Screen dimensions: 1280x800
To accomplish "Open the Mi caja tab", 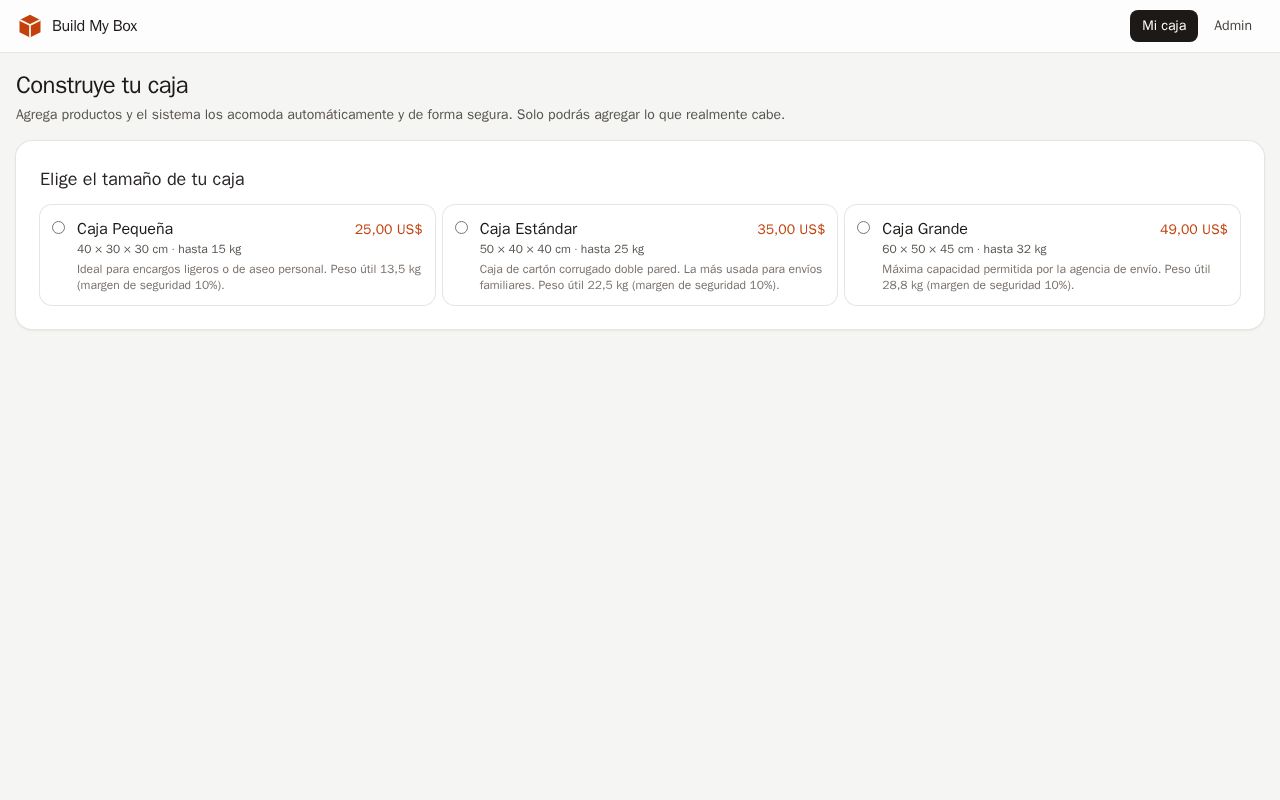I will 1164,26.
